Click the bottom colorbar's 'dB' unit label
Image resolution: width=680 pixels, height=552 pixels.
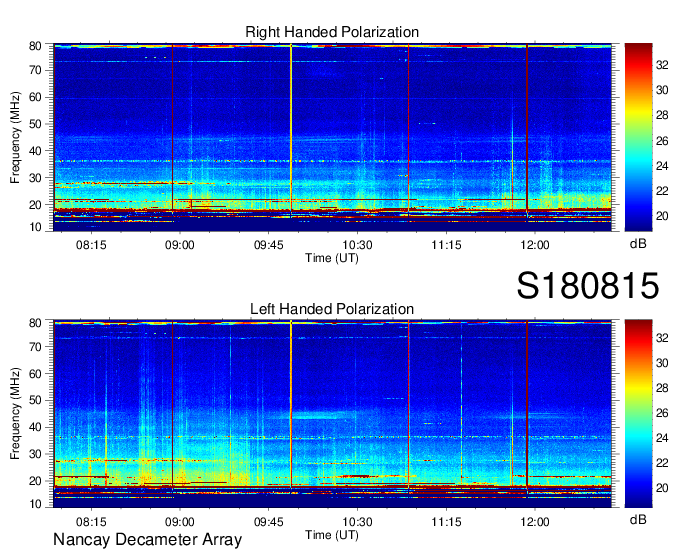pyautogui.click(x=638, y=519)
